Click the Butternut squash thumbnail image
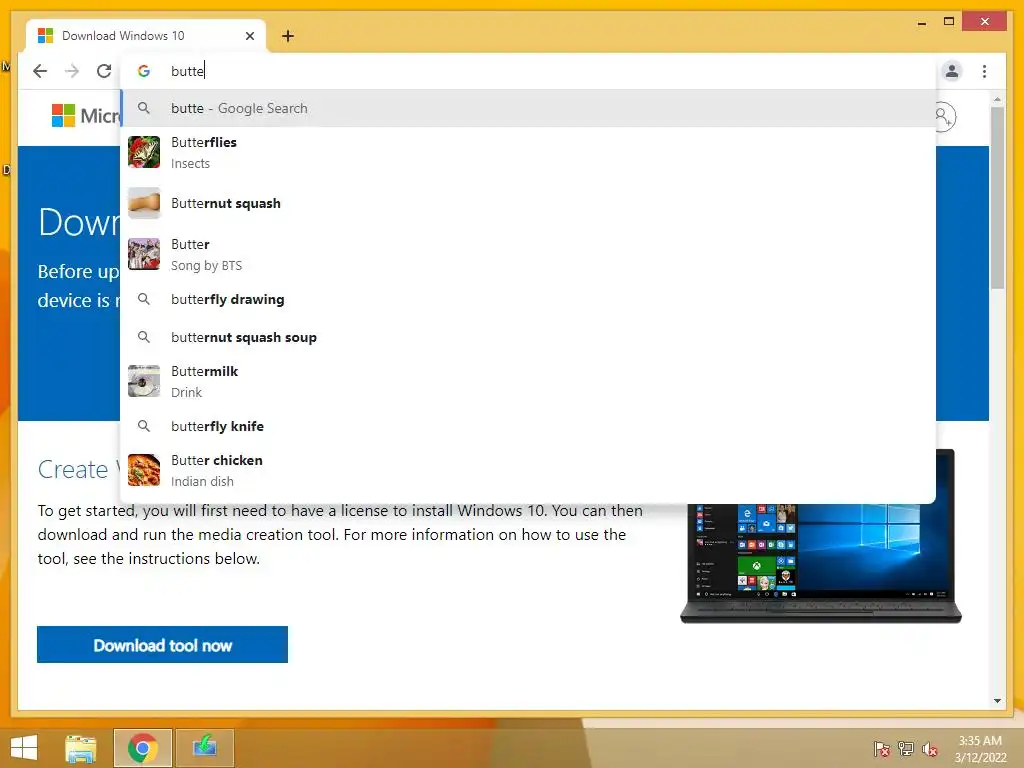Image resolution: width=1024 pixels, height=768 pixels. pos(144,203)
